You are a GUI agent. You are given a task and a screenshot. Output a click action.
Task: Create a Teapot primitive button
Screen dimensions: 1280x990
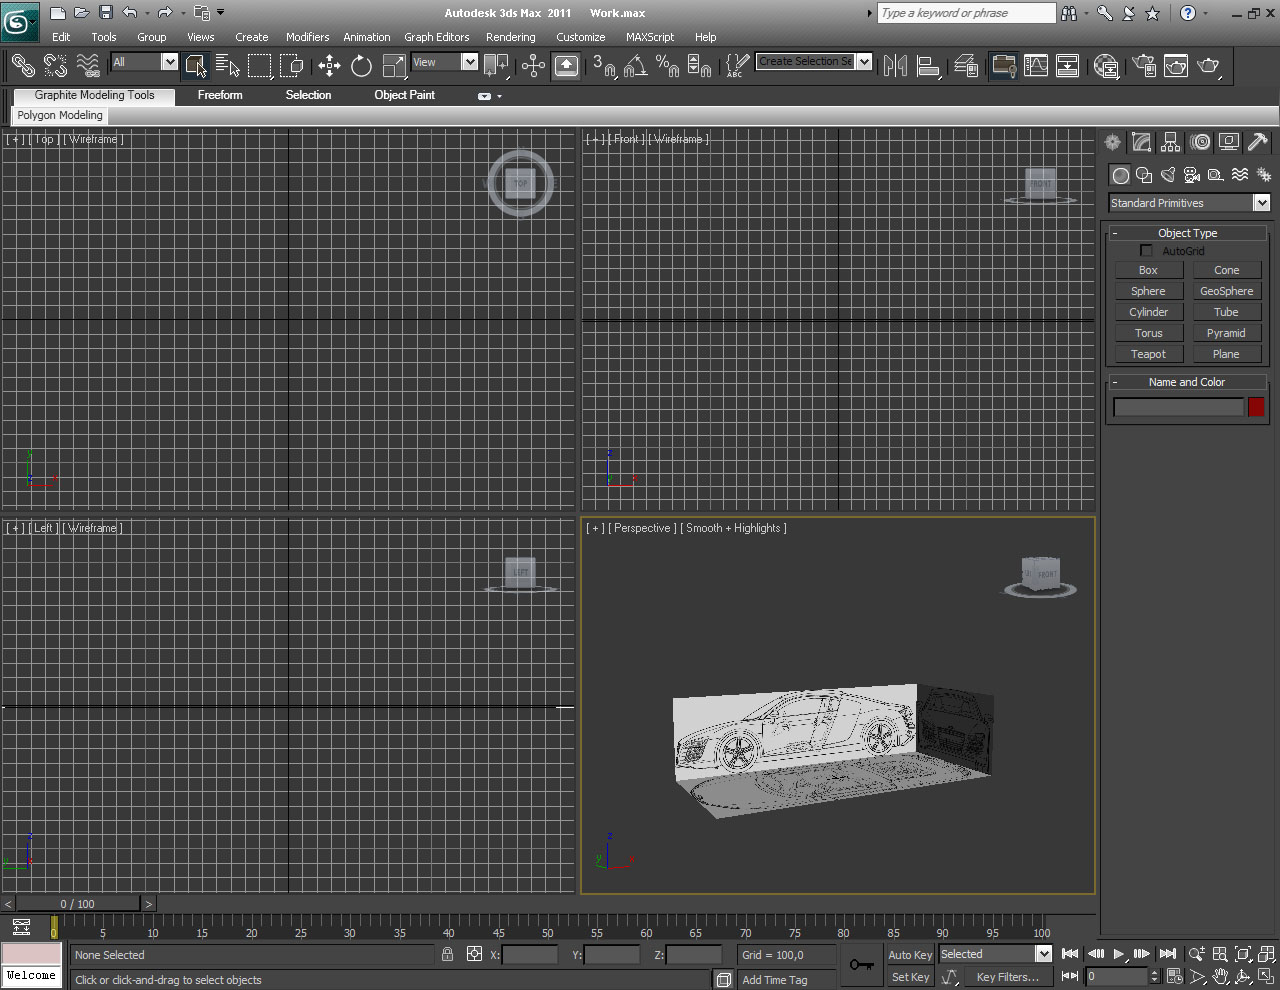point(1148,354)
